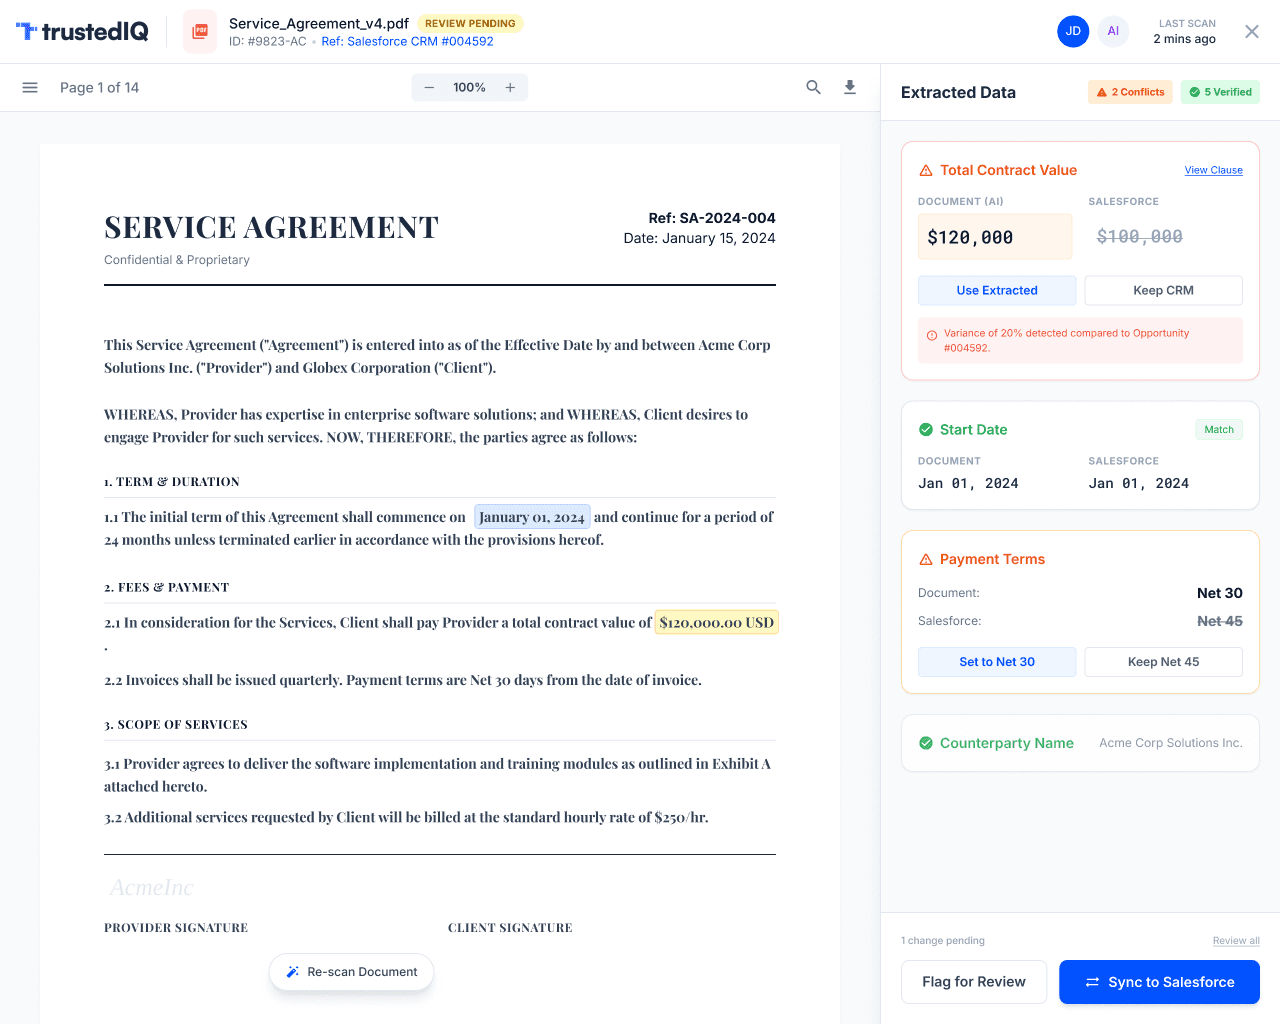This screenshot has height=1024, width=1280.
Task: Open the hamburger menu in document toolbar
Action: coord(30,88)
